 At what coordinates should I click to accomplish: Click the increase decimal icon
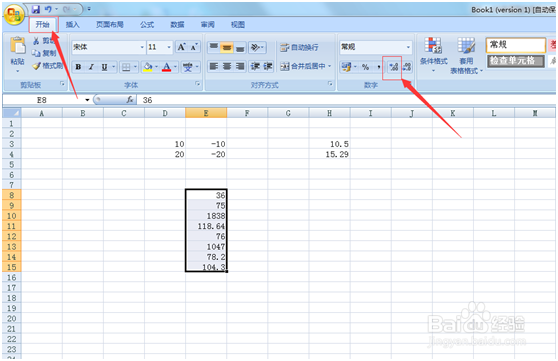point(393,67)
